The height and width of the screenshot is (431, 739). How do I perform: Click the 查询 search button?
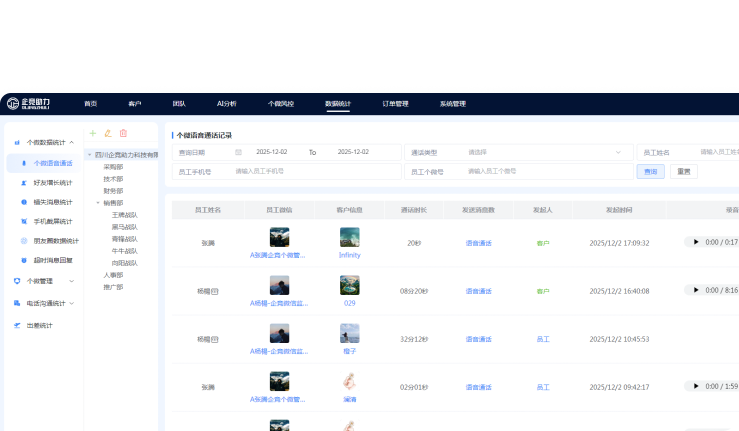pos(650,171)
